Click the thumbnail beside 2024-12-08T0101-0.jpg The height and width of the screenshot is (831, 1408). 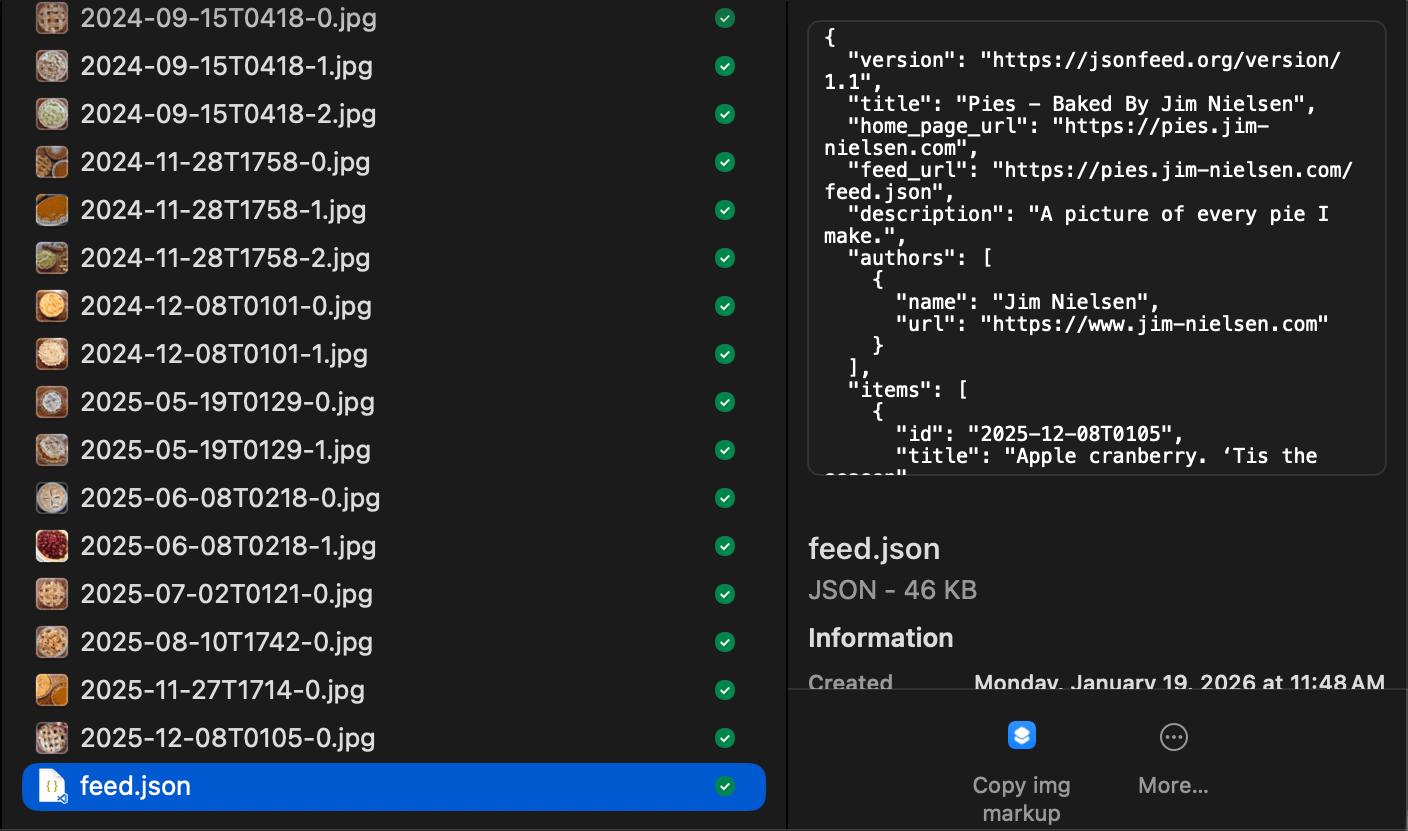point(51,306)
